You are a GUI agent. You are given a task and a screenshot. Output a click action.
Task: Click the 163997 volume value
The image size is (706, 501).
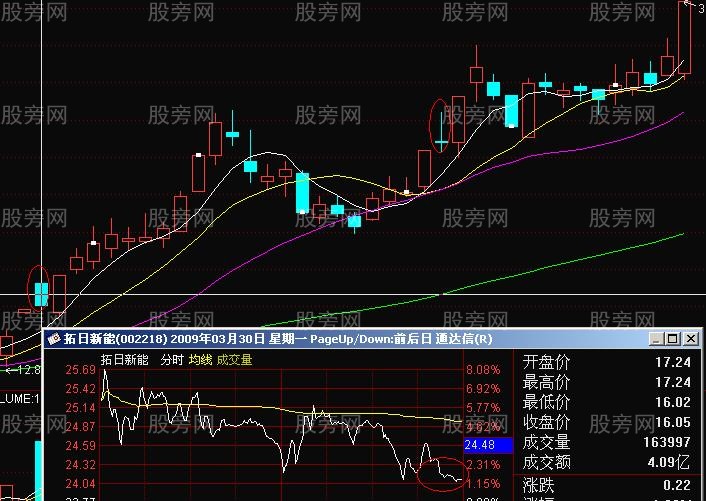click(x=666, y=442)
